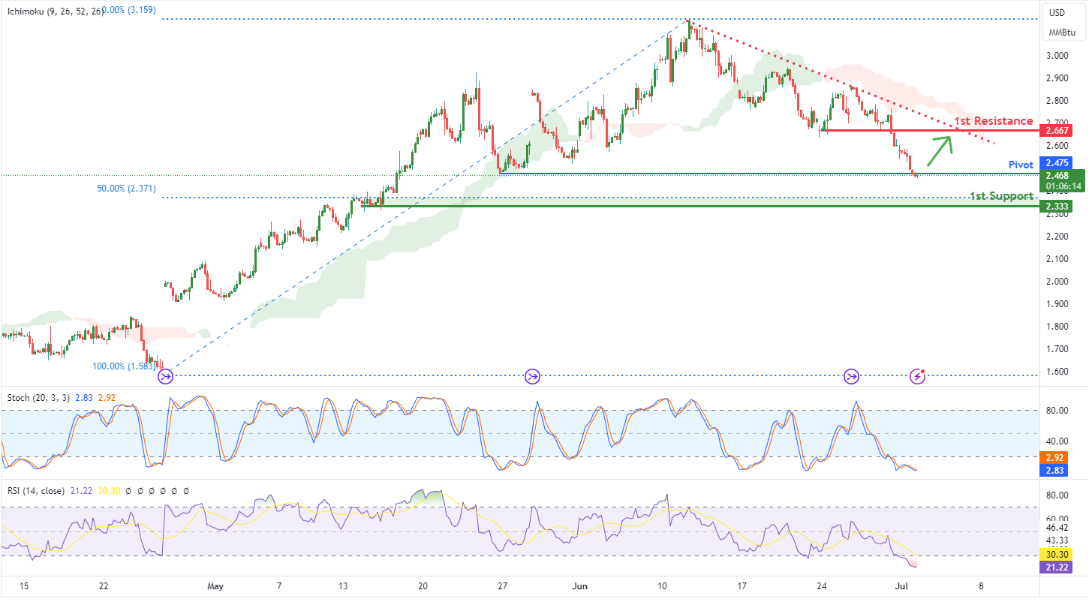This screenshot has width=1088, height=605.
Task: Click the May label on the time axis
Action: coord(216,586)
